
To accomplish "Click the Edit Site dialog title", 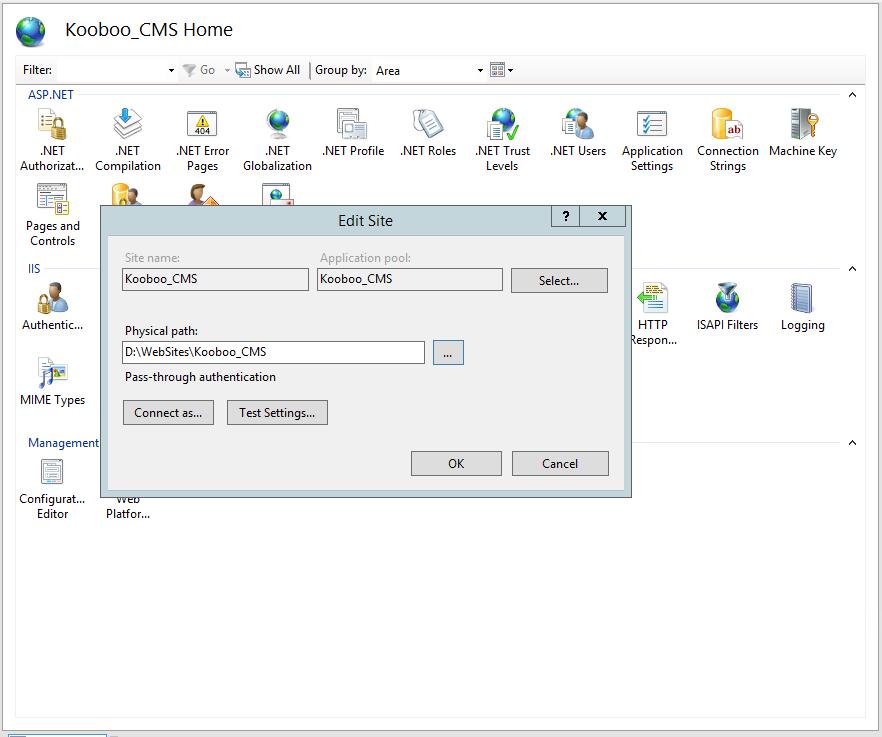I will tap(366, 221).
